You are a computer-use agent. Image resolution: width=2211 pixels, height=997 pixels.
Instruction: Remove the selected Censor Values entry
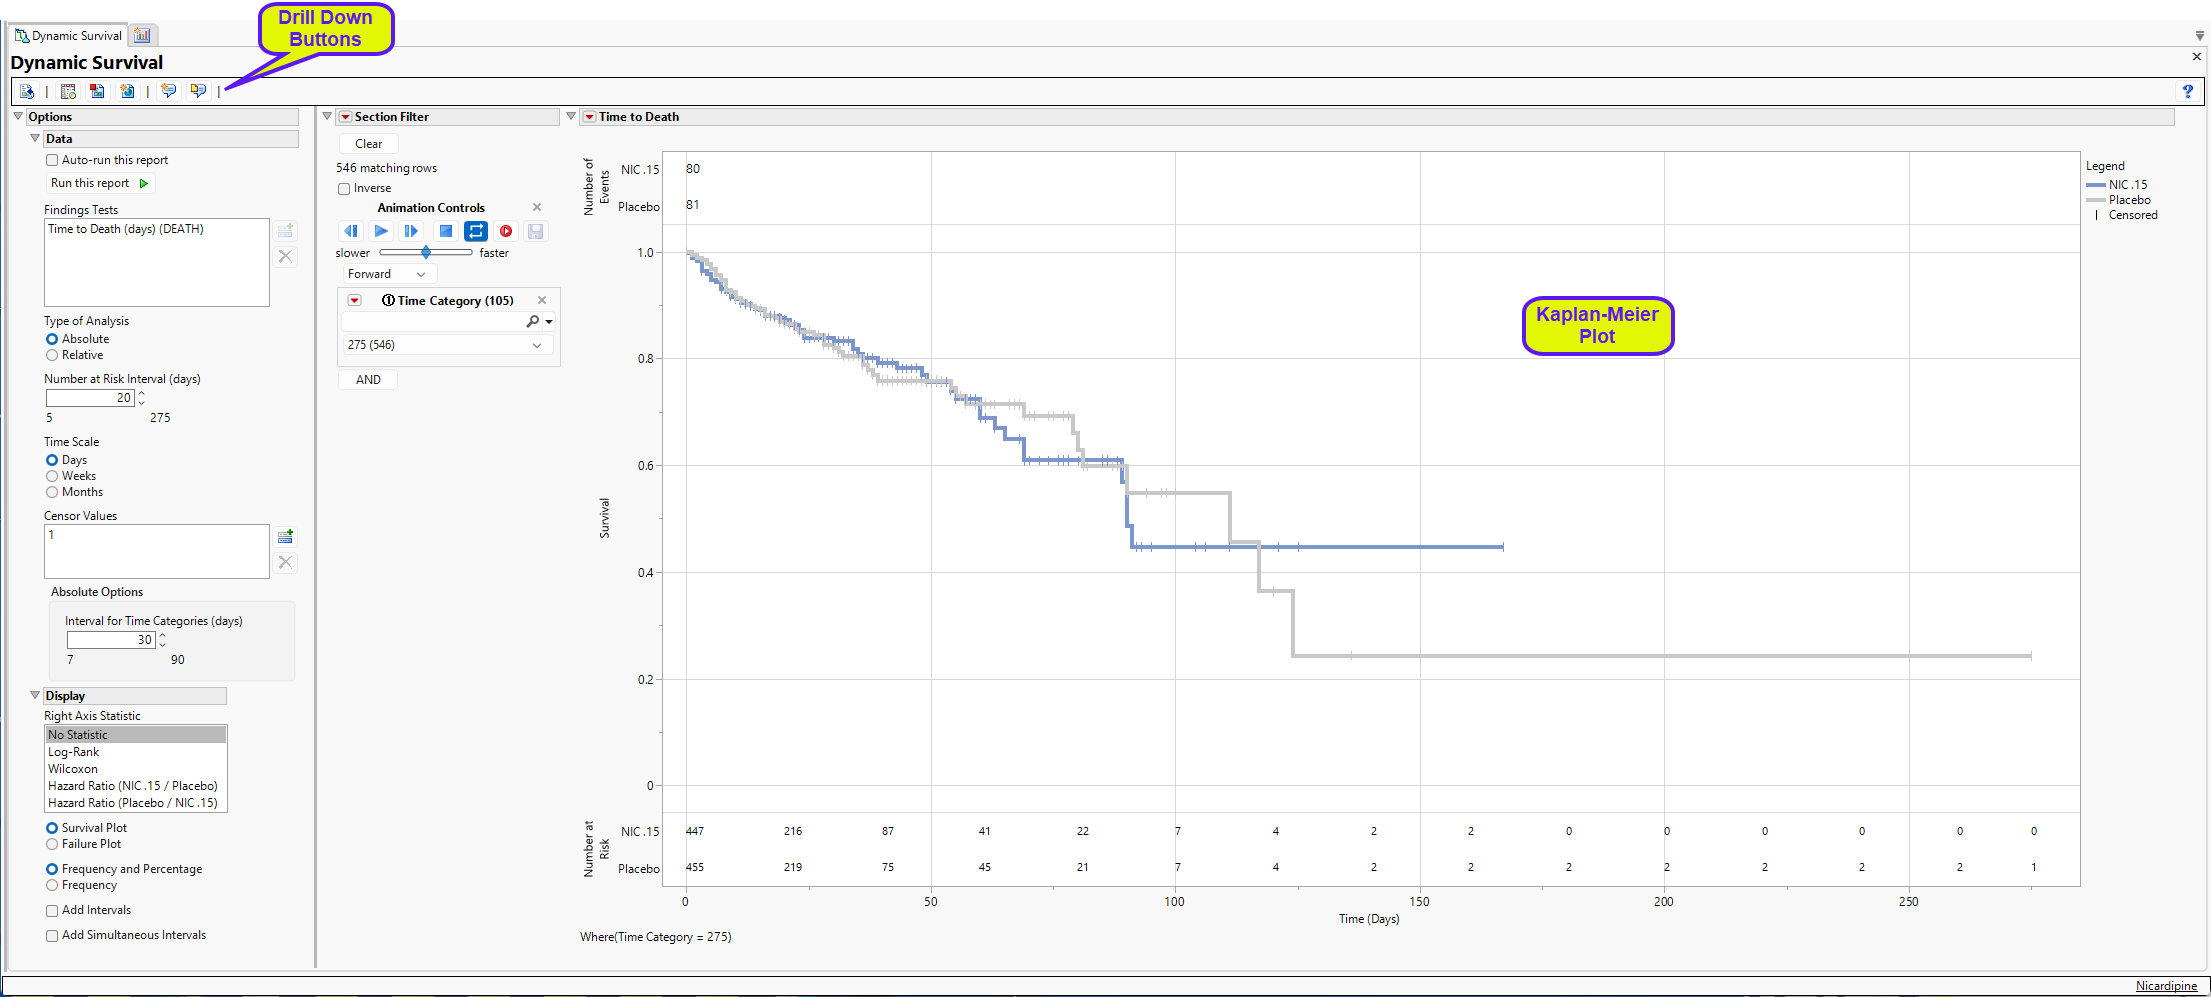tap(285, 562)
